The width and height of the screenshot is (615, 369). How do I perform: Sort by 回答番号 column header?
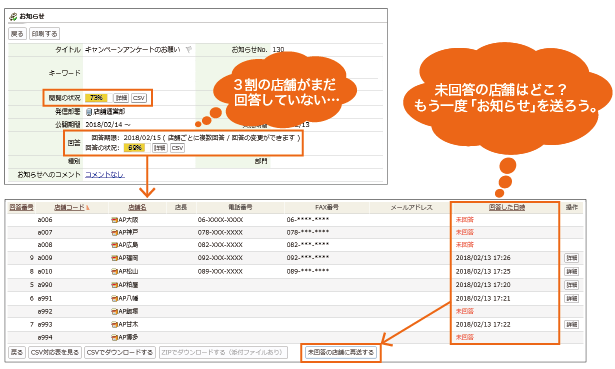(x=21, y=207)
